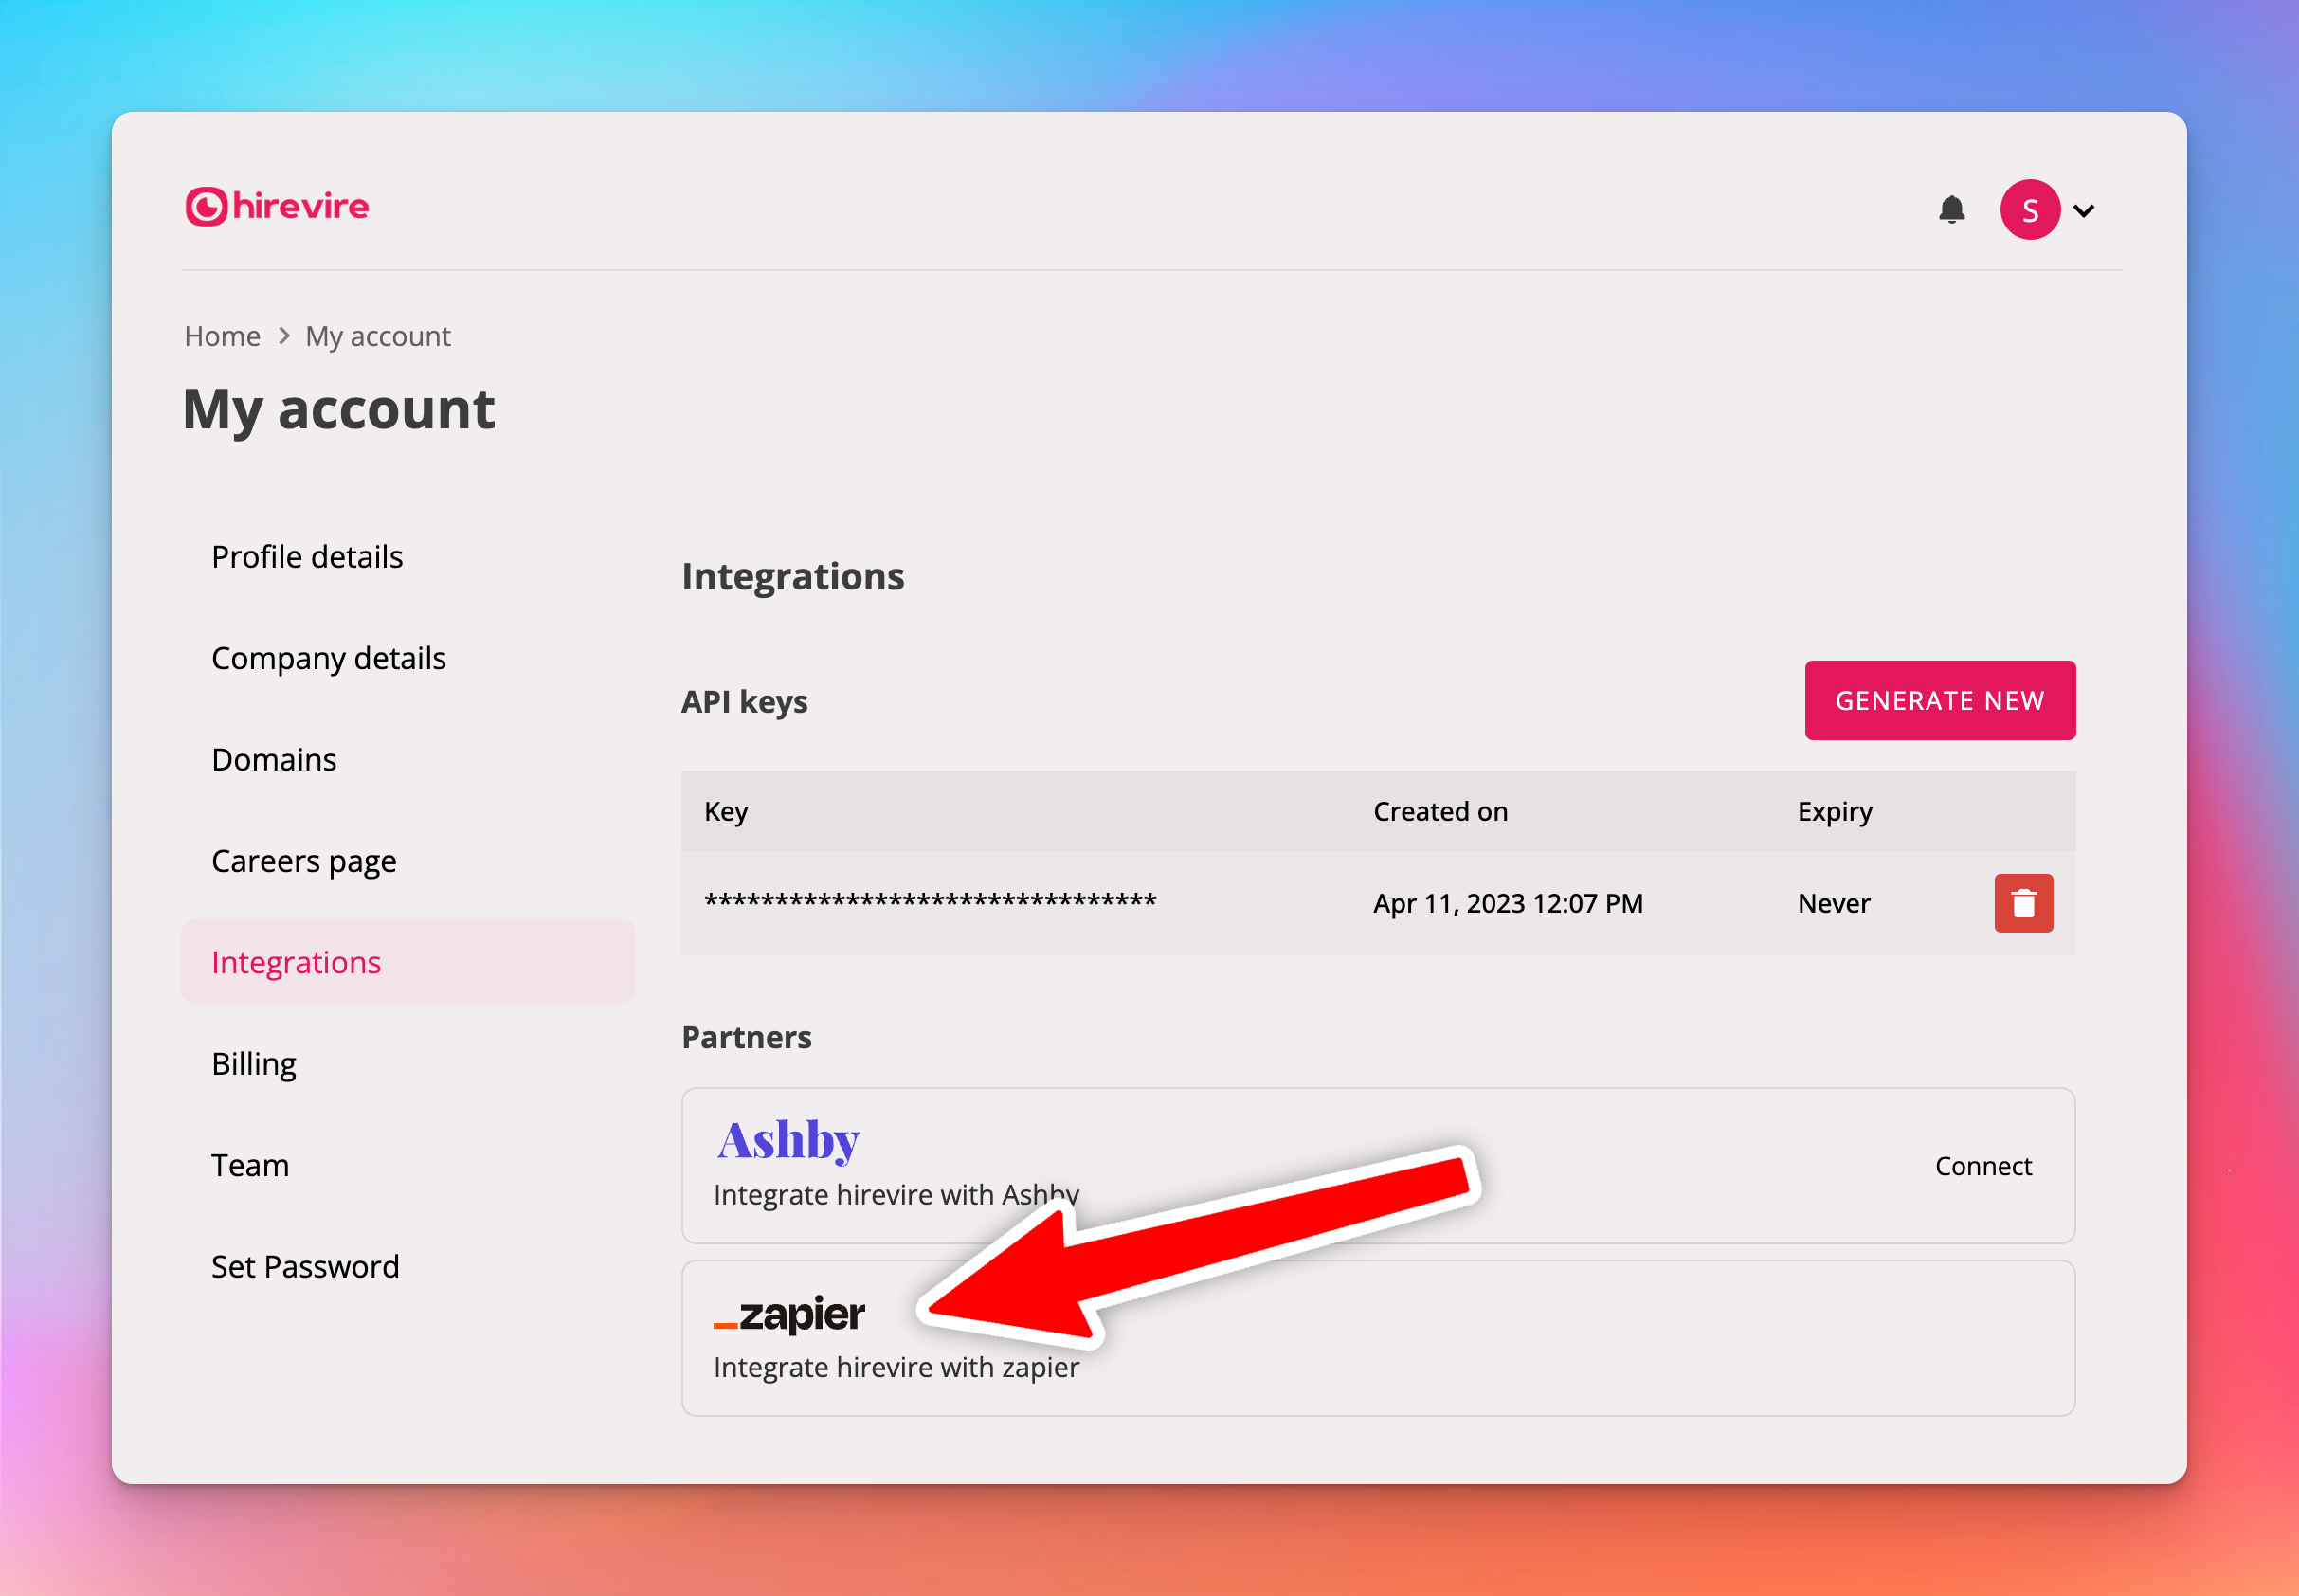Expand the account dropdown chevron
This screenshot has width=2299, height=1596.
pyautogui.click(x=2084, y=211)
